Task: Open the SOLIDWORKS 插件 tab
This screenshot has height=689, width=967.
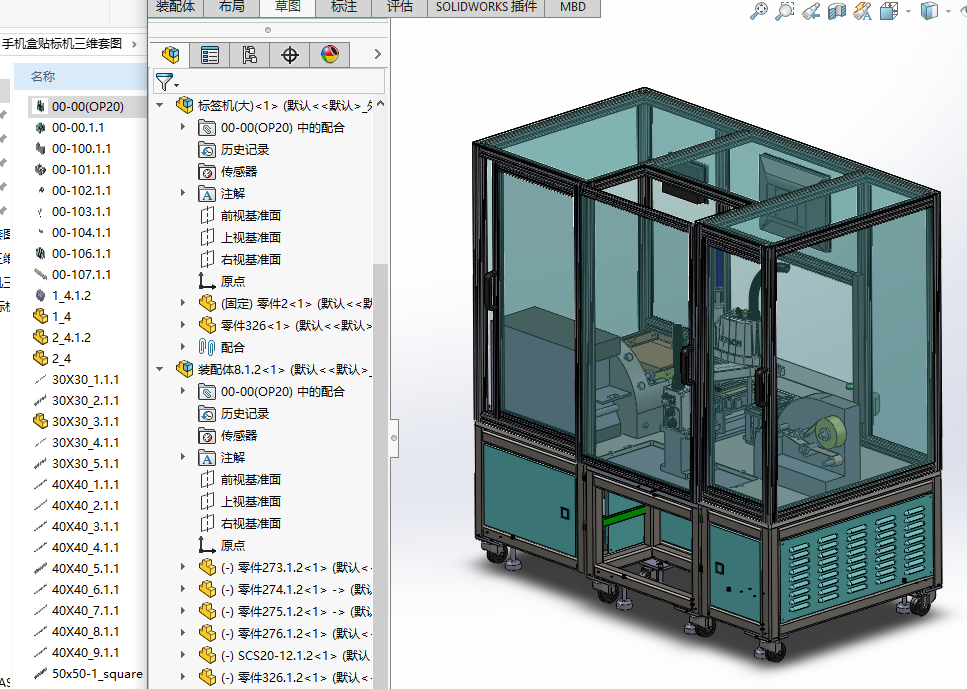Action: point(486,7)
